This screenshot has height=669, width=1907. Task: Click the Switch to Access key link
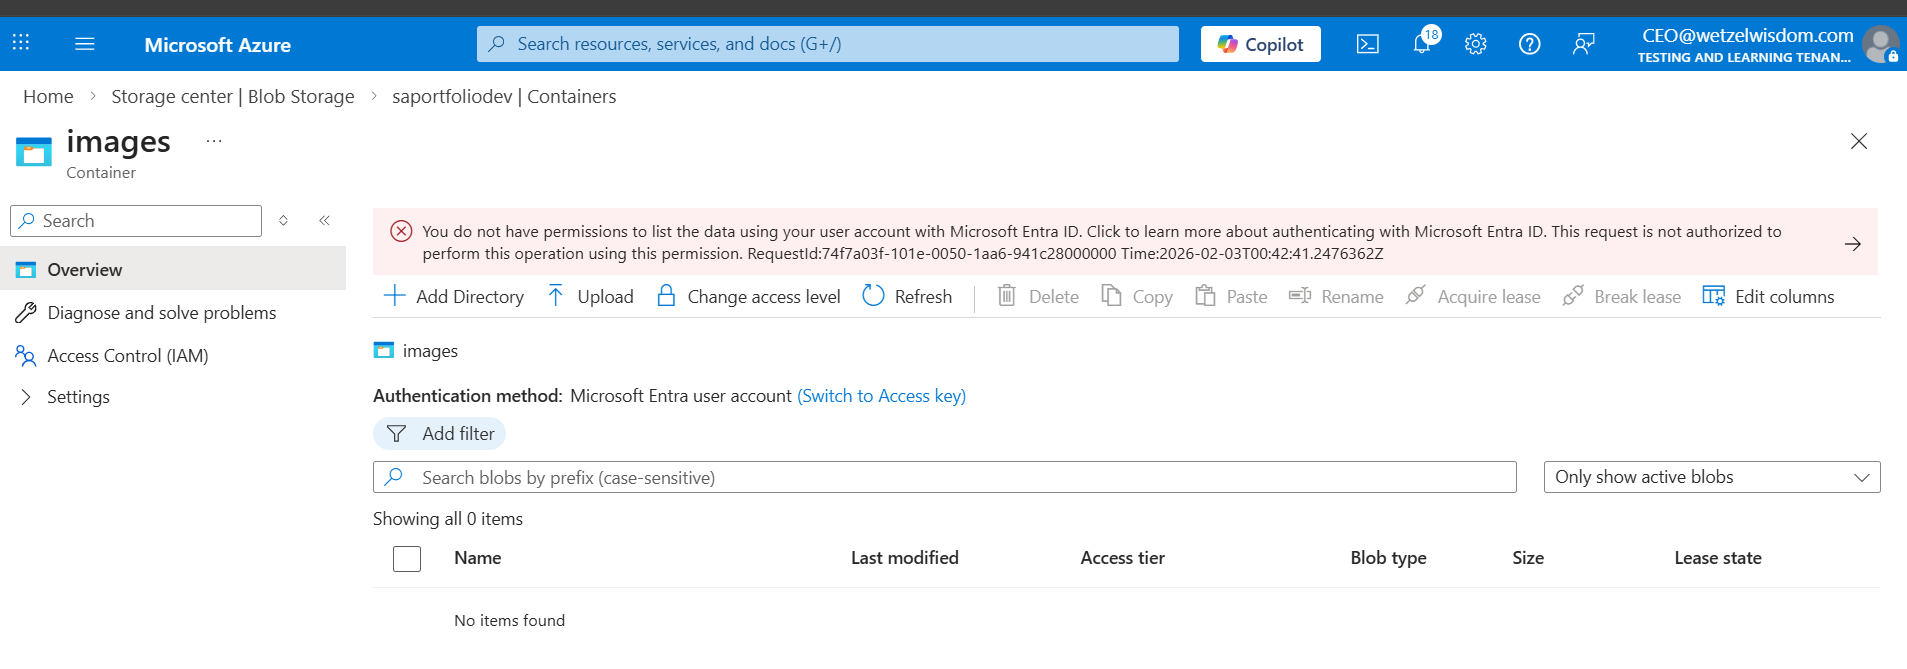881,396
